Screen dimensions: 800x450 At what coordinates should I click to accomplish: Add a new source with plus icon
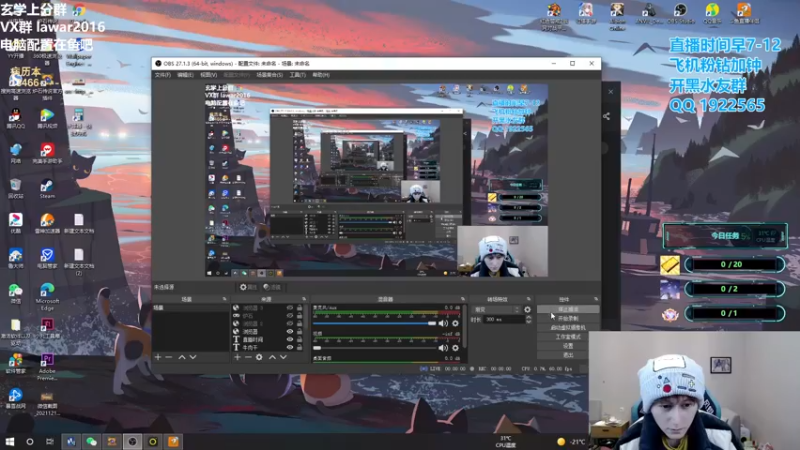pyautogui.click(x=237, y=357)
